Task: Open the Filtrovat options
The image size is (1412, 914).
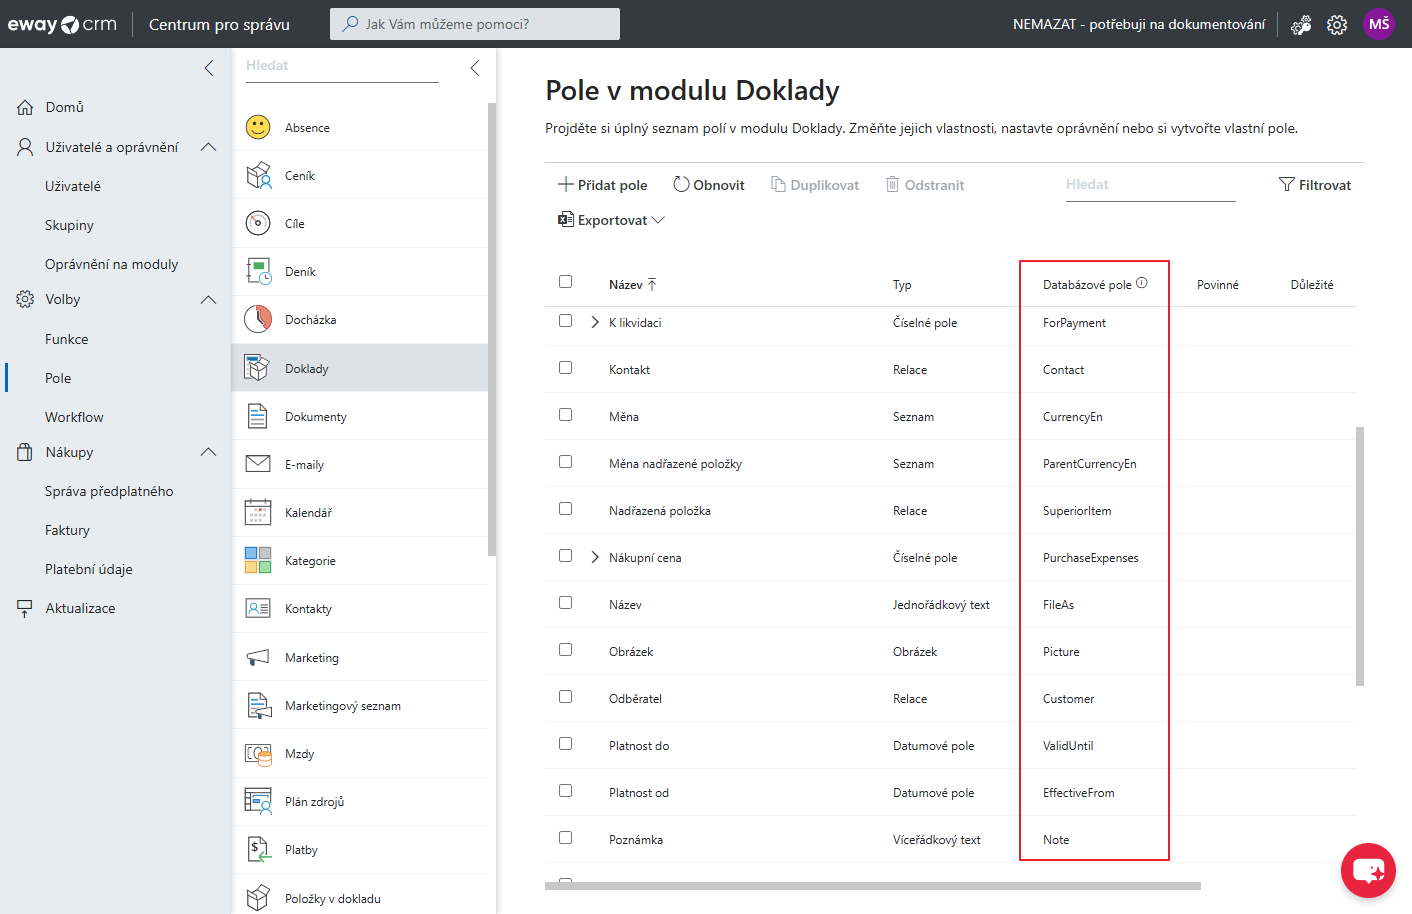Action: 1315,184
